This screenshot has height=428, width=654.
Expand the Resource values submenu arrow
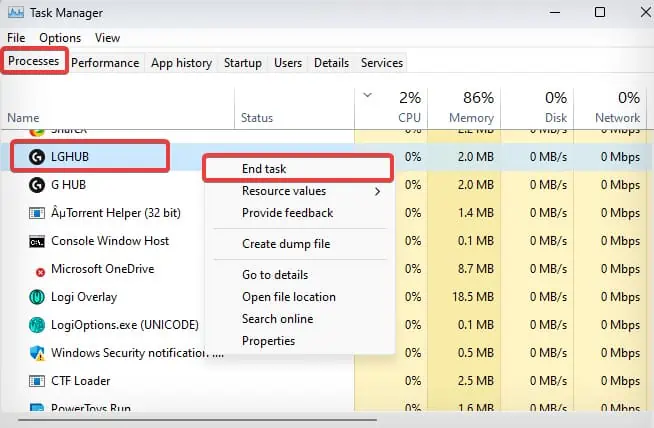377,191
